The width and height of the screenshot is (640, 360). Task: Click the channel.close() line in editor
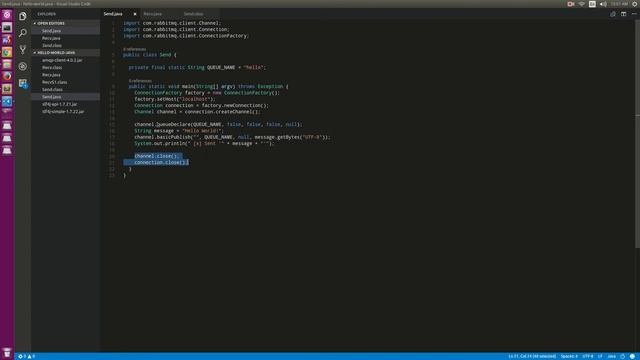[157, 156]
